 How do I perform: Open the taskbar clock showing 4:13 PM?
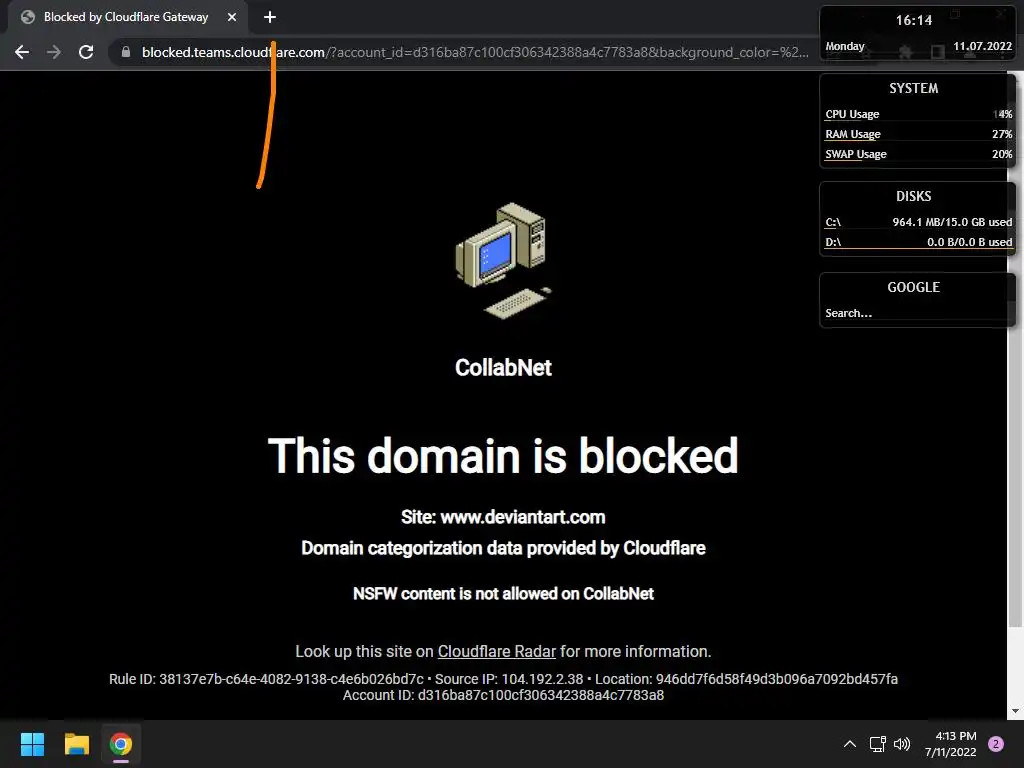coord(950,744)
